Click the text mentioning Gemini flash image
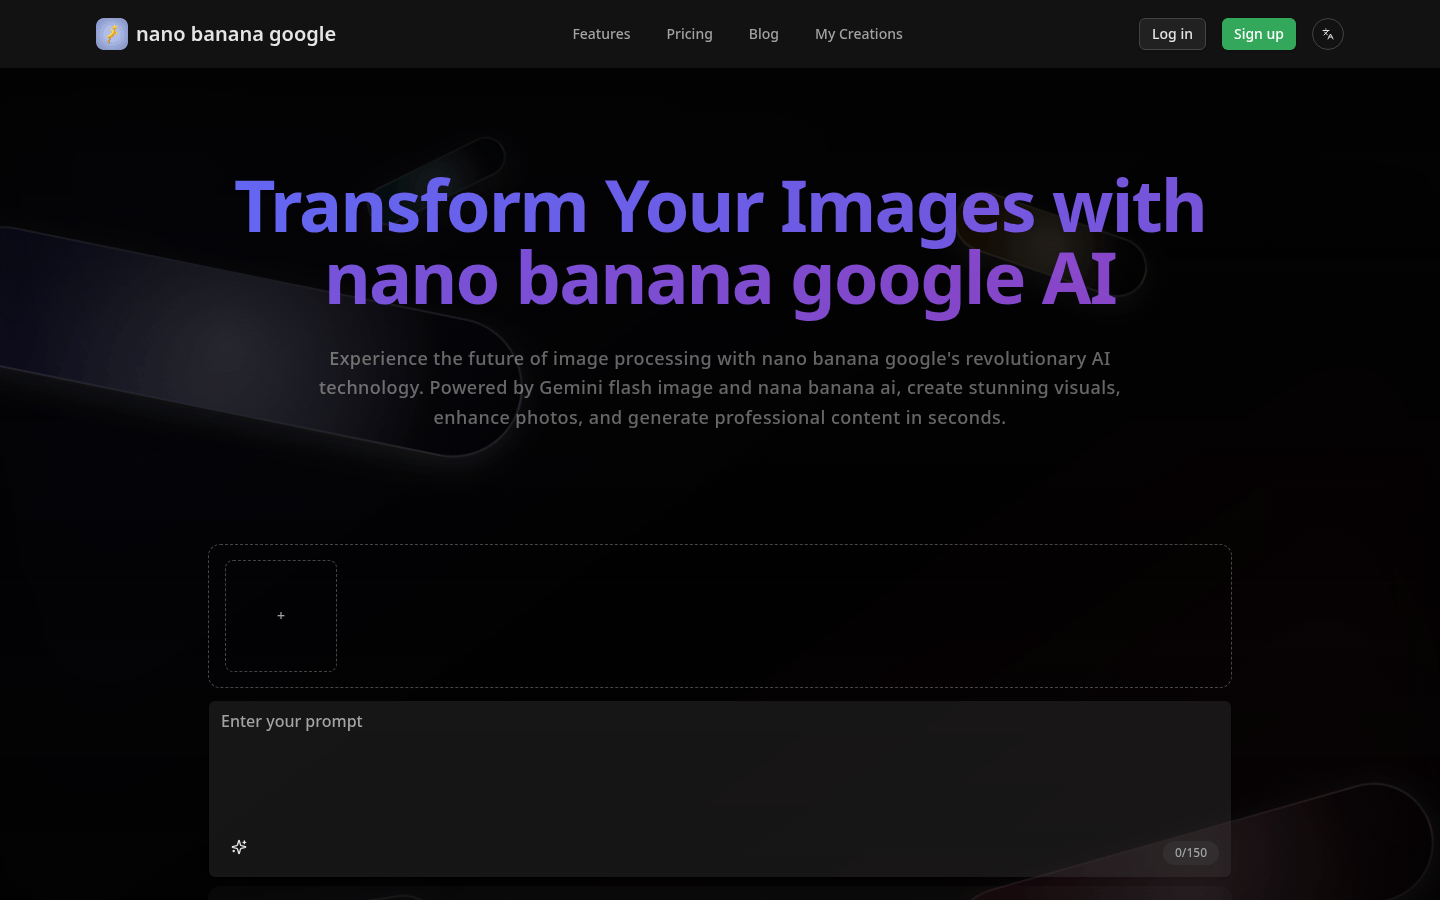 (719, 387)
